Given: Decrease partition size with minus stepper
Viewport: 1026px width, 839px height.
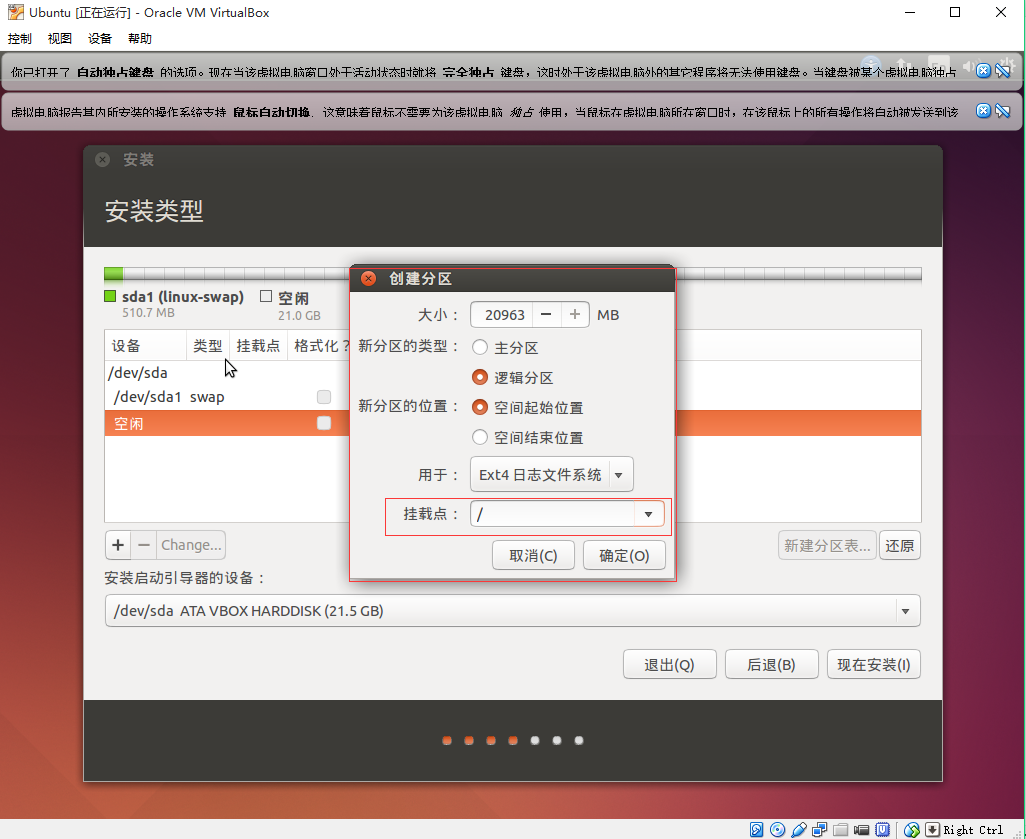Looking at the screenshot, I should [546, 315].
